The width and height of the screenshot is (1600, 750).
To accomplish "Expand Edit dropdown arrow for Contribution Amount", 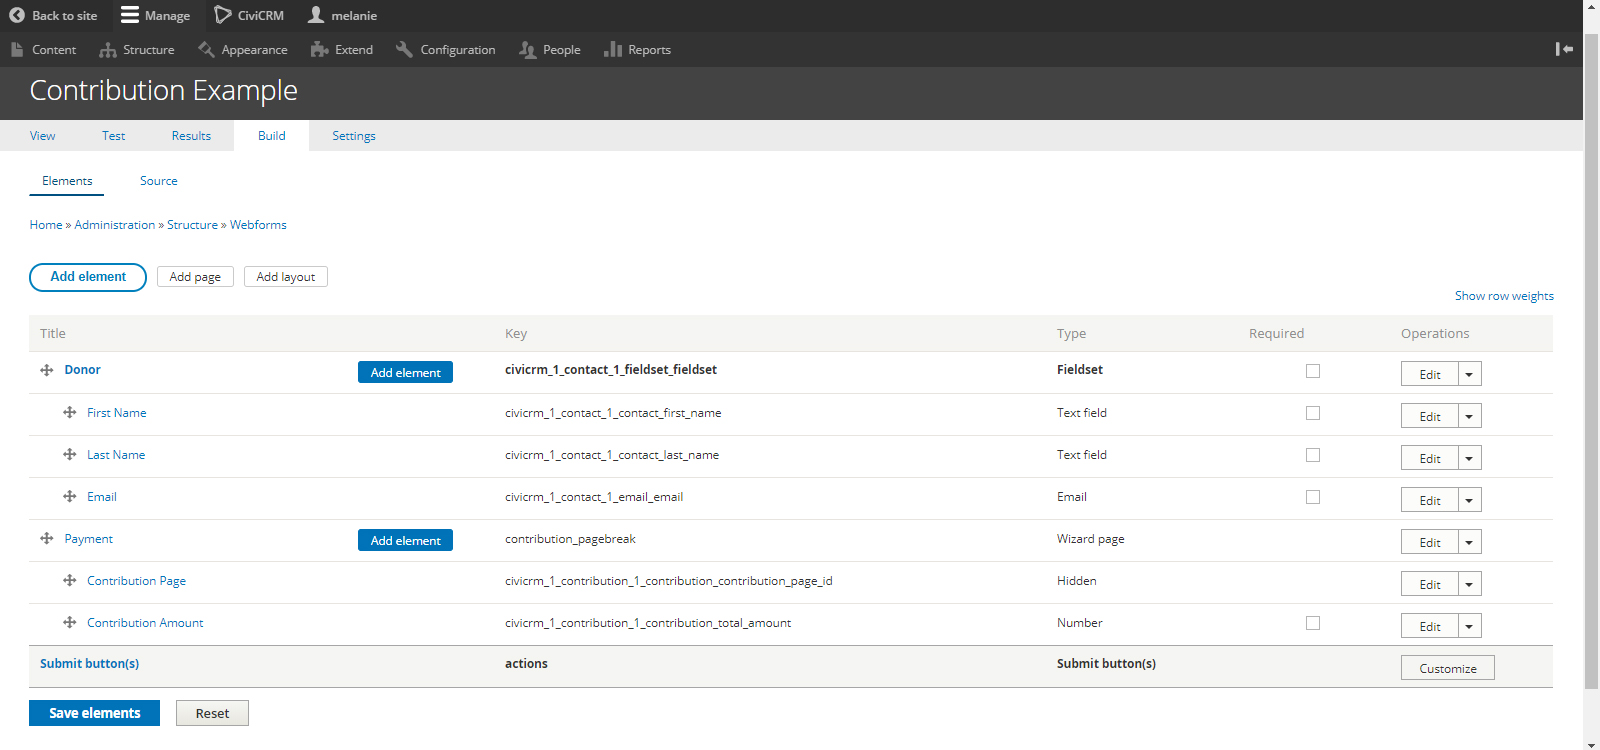I will pos(1469,626).
